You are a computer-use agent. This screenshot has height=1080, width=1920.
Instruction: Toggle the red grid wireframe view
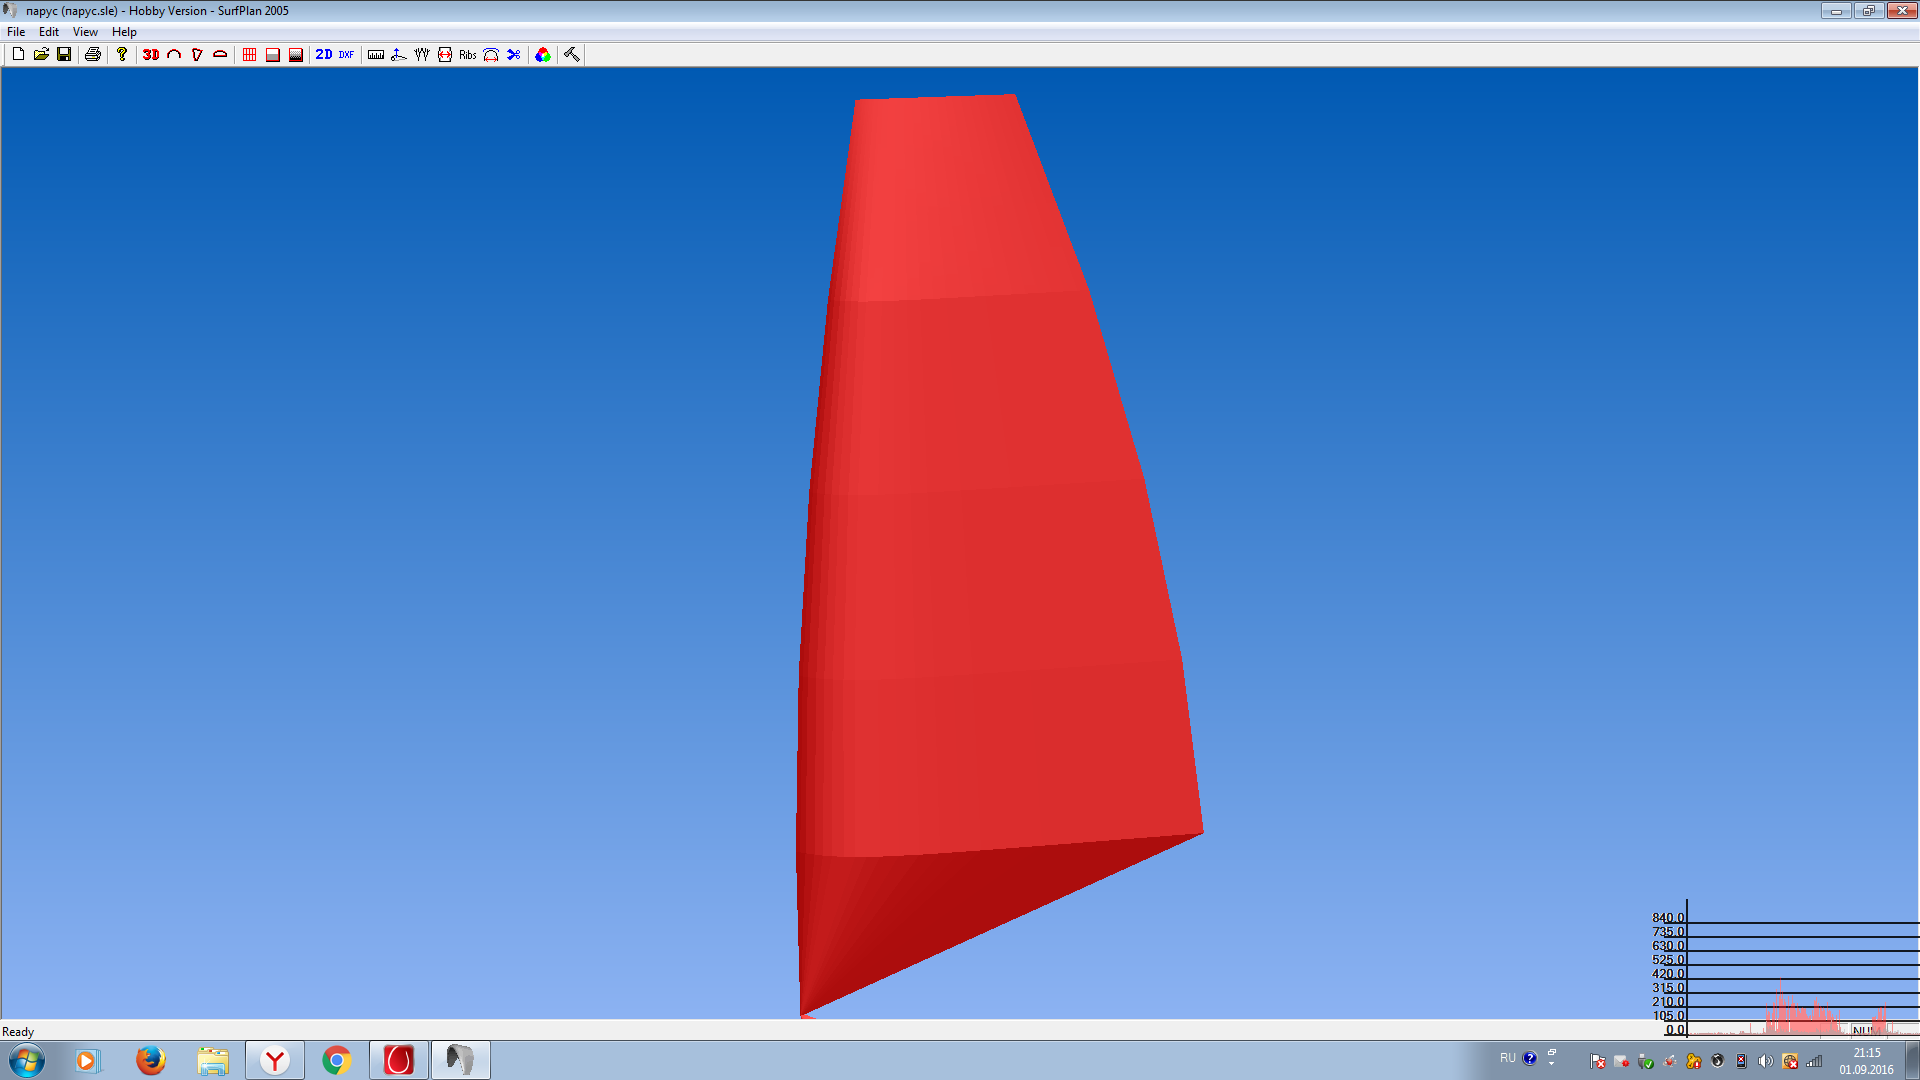coord(250,55)
